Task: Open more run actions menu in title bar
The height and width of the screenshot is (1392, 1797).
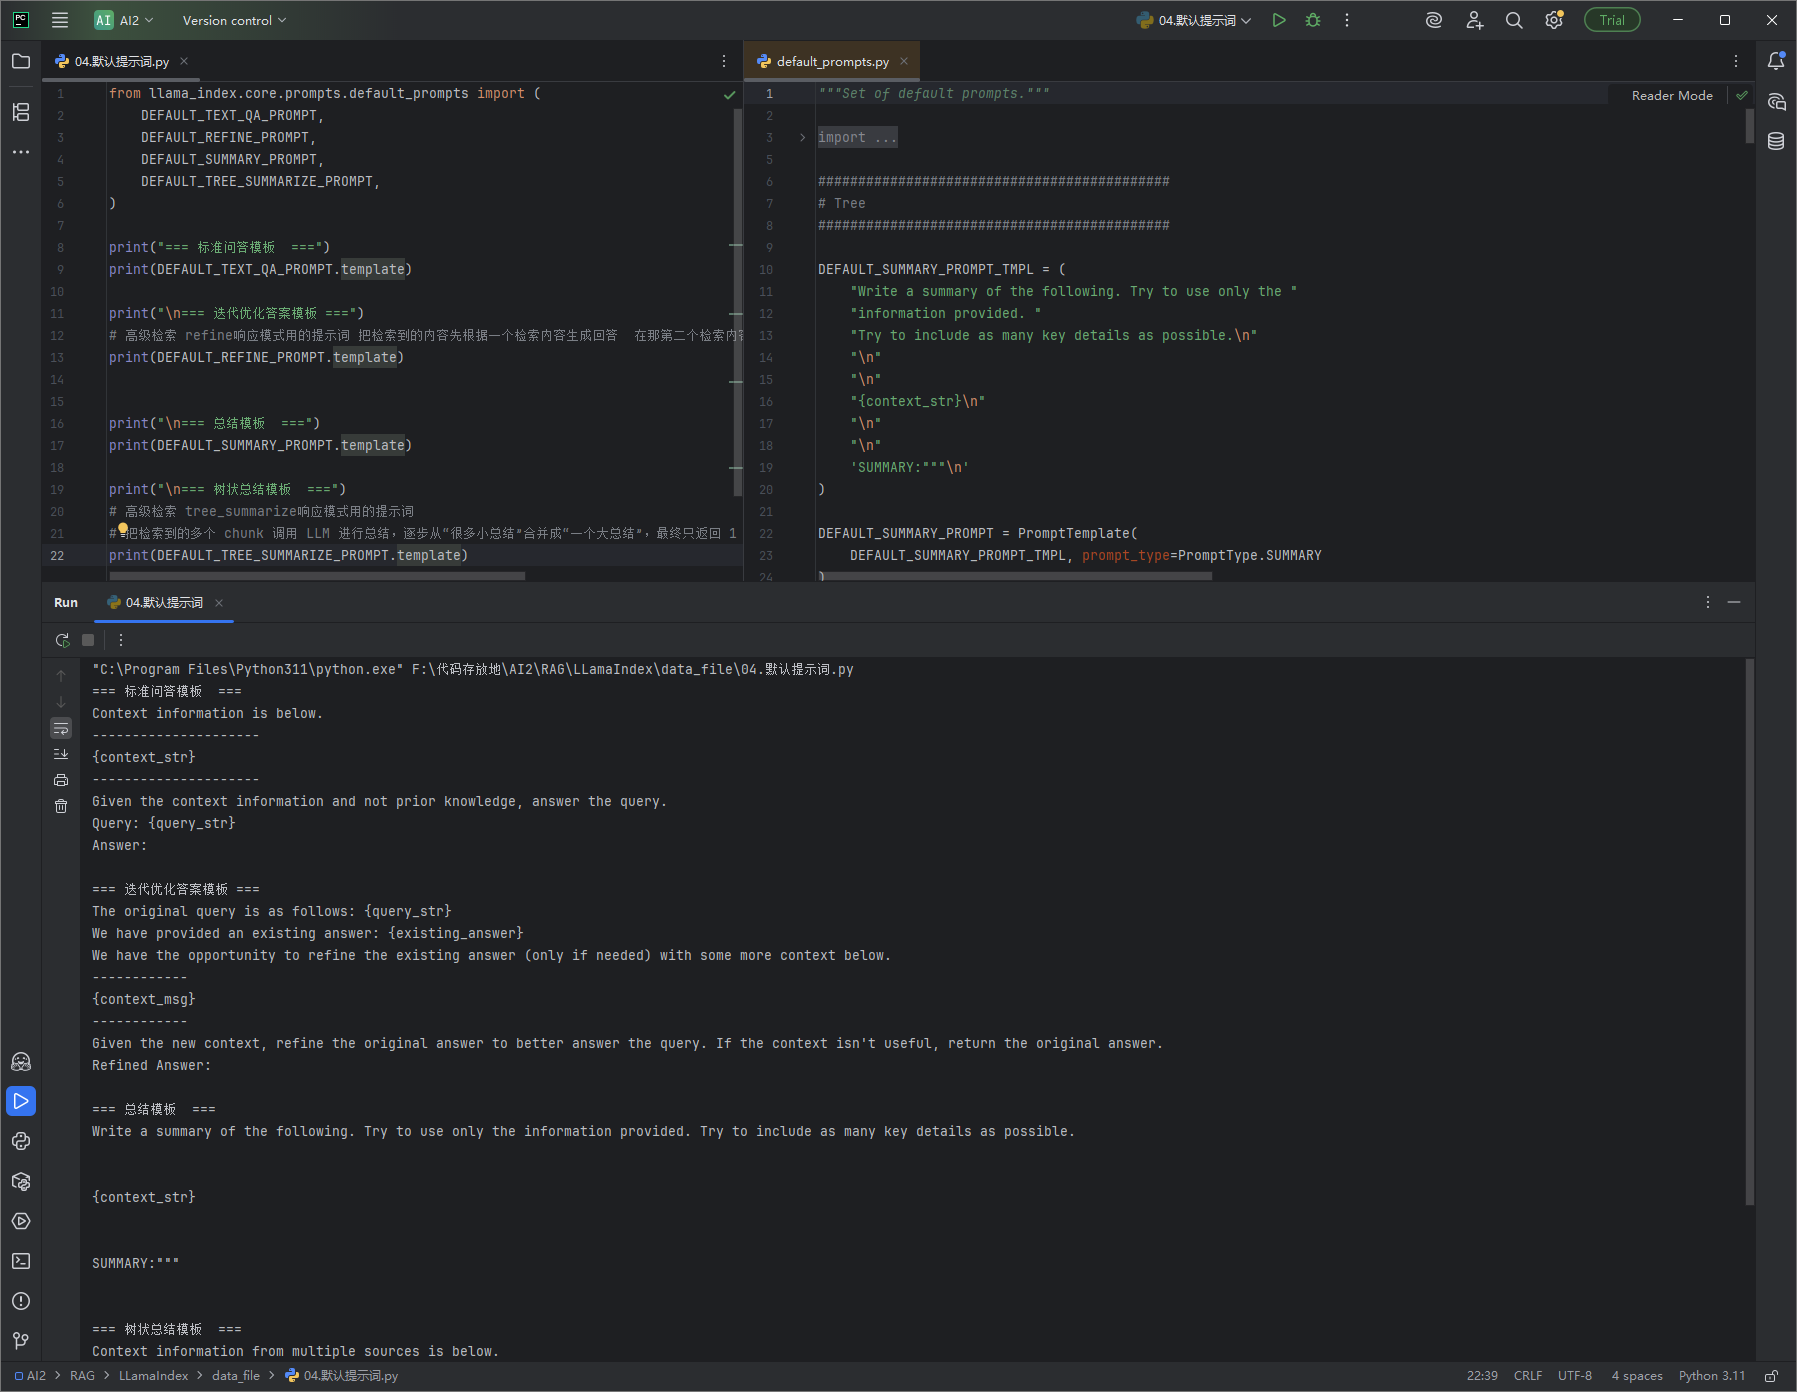Action: pyautogui.click(x=1347, y=20)
